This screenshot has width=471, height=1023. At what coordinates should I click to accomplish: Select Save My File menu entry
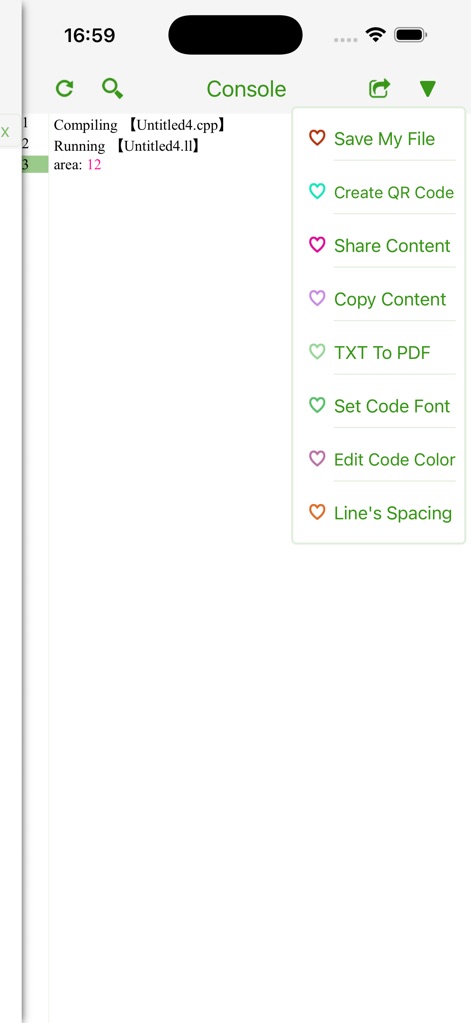point(379,138)
